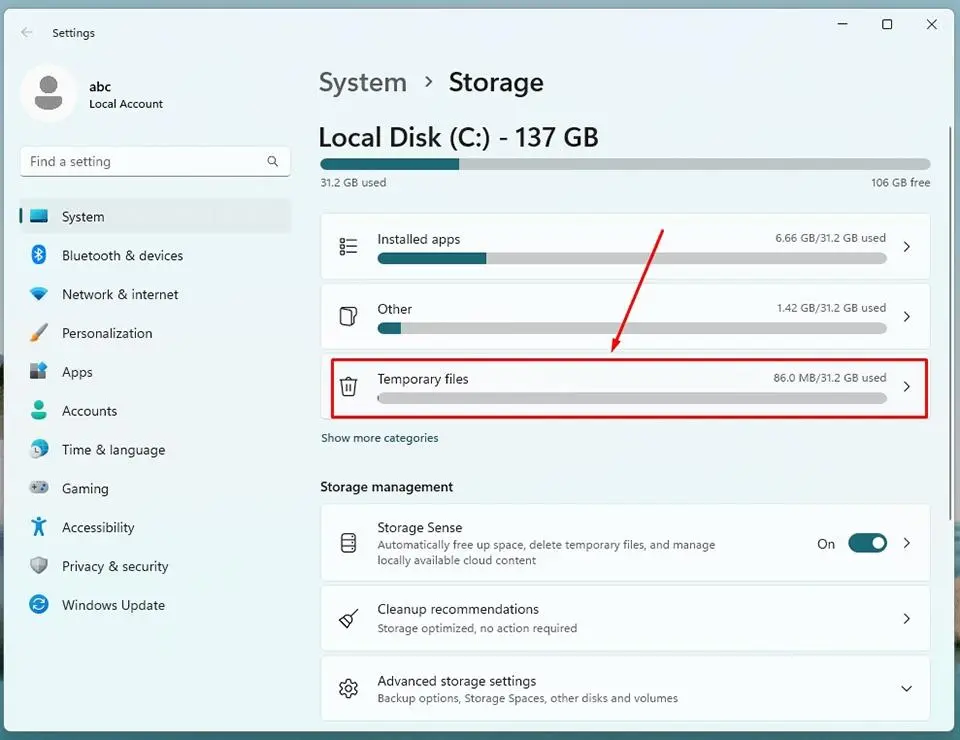Screen dimensions: 960x740
Task: Open Other category via its chevron
Action: coord(907,316)
